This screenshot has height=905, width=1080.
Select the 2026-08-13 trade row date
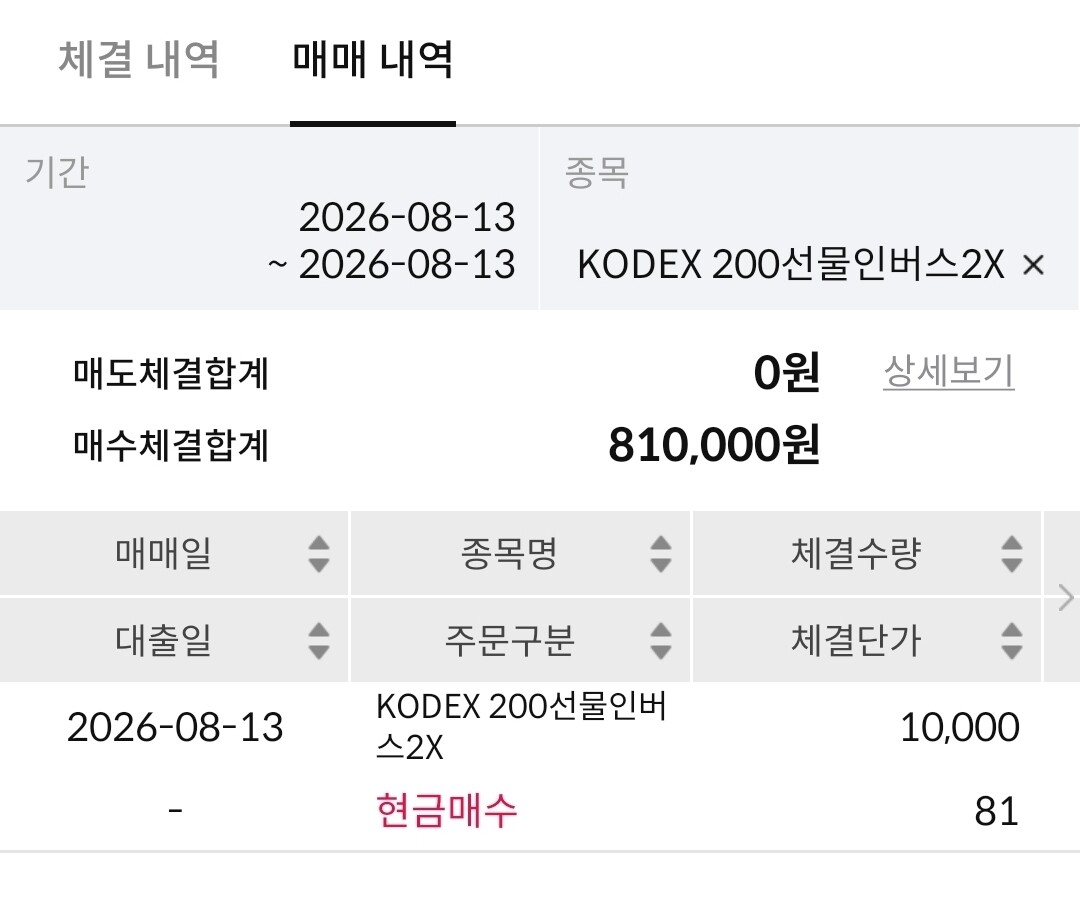pyautogui.click(x=175, y=727)
